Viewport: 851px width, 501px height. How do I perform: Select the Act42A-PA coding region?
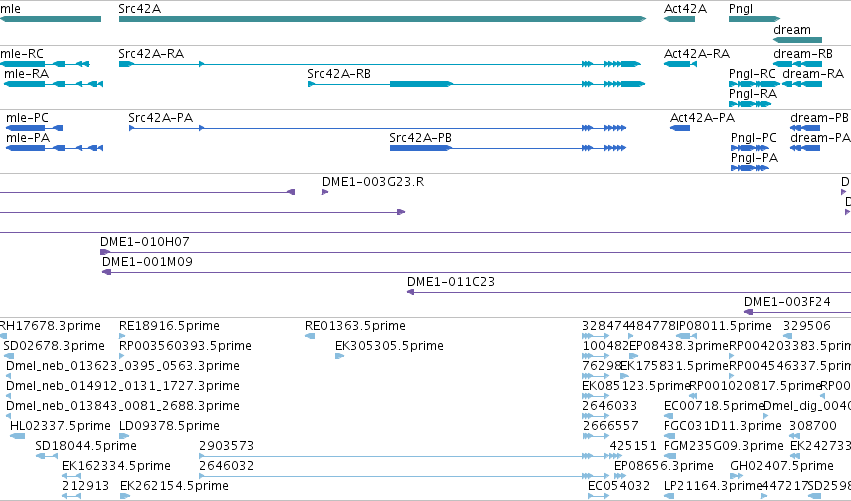click(x=680, y=128)
